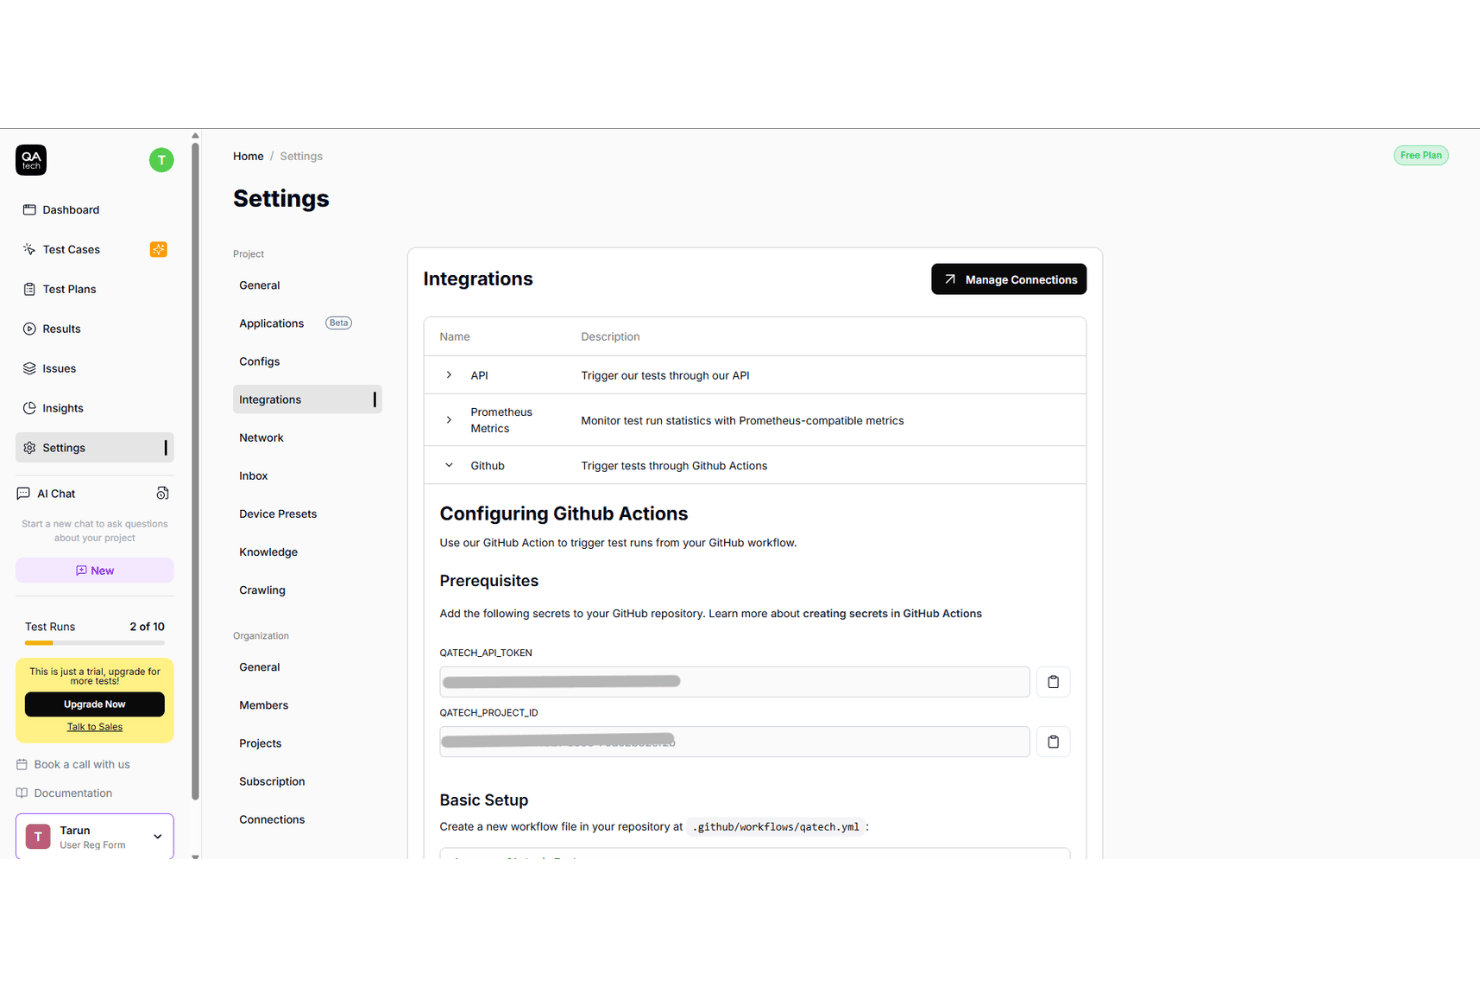Click the '2 of 10' test runs count

(x=147, y=627)
